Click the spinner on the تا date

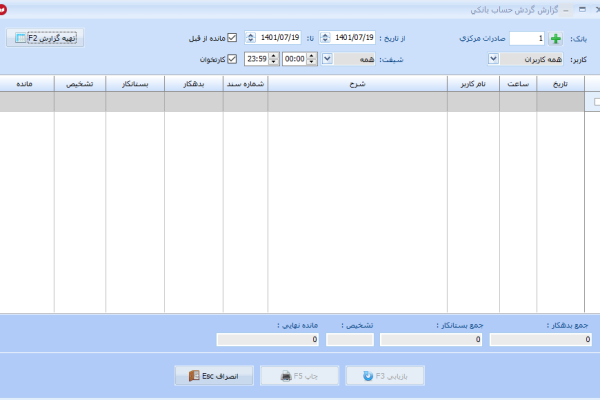250,38
